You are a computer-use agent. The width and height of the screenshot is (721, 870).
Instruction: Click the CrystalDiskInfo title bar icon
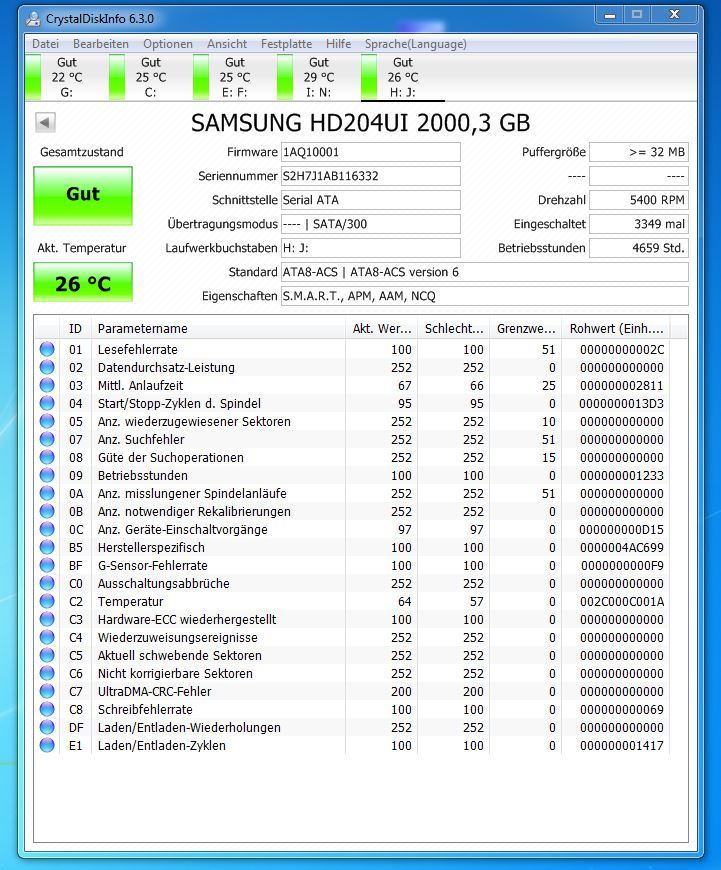[x=33, y=19]
